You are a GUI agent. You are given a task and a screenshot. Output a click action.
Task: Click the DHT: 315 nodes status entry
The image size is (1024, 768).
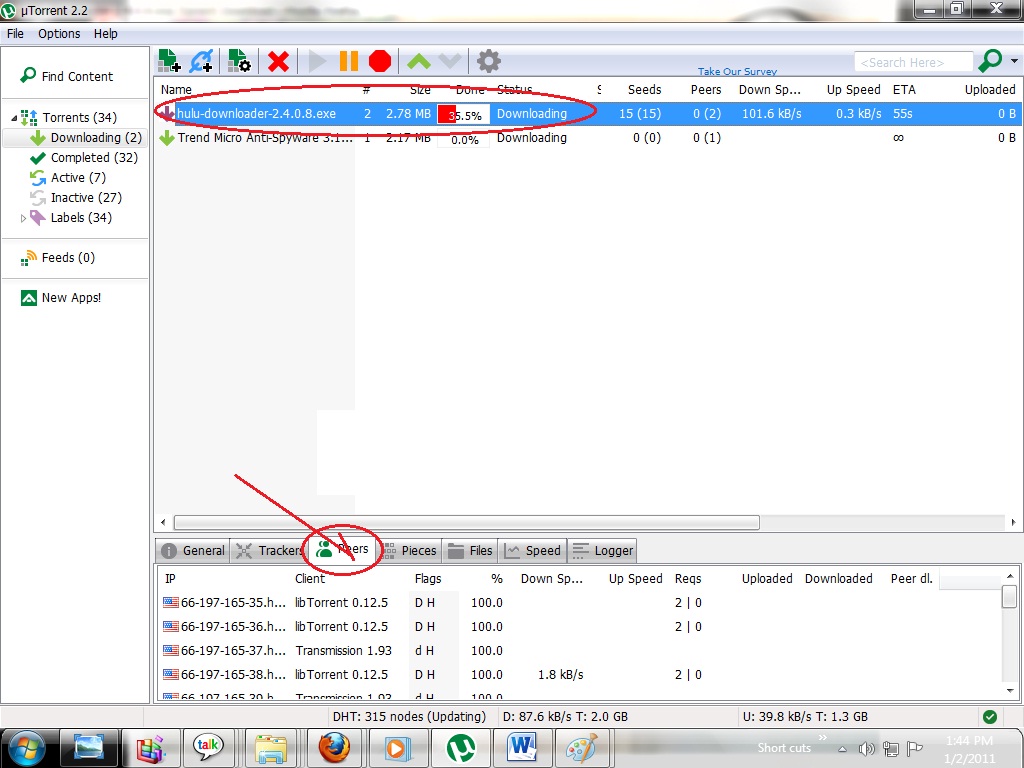pyautogui.click(x=409, y=716)
